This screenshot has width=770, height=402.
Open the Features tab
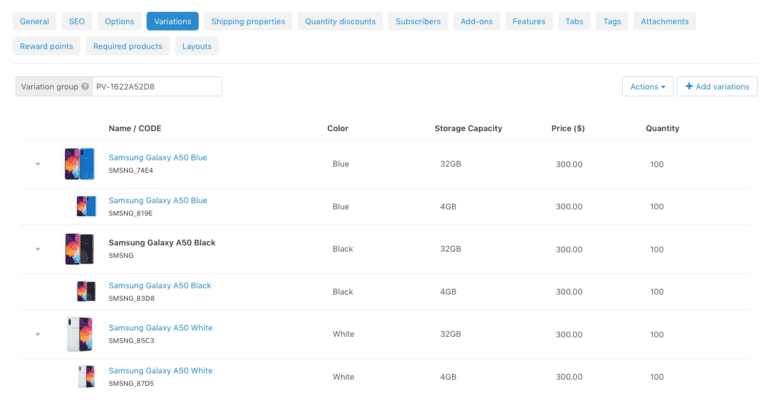[529, 21]
